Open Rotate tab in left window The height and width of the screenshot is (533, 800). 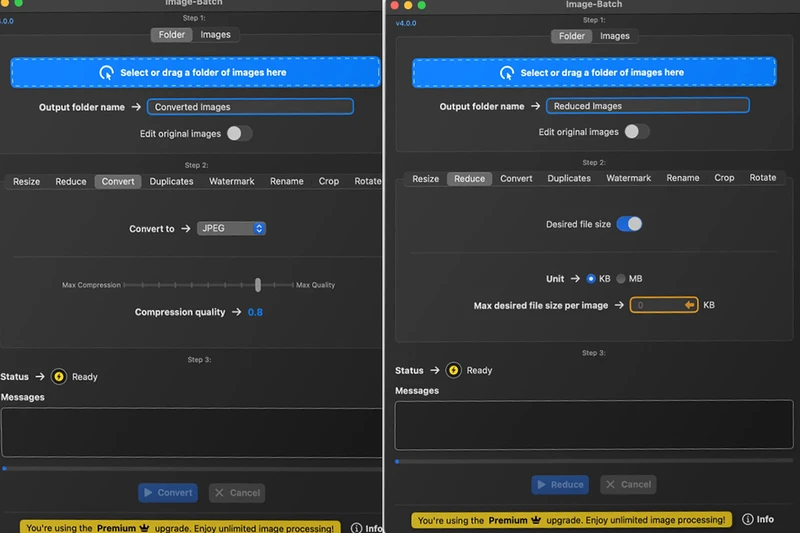[x=367, y=182]
